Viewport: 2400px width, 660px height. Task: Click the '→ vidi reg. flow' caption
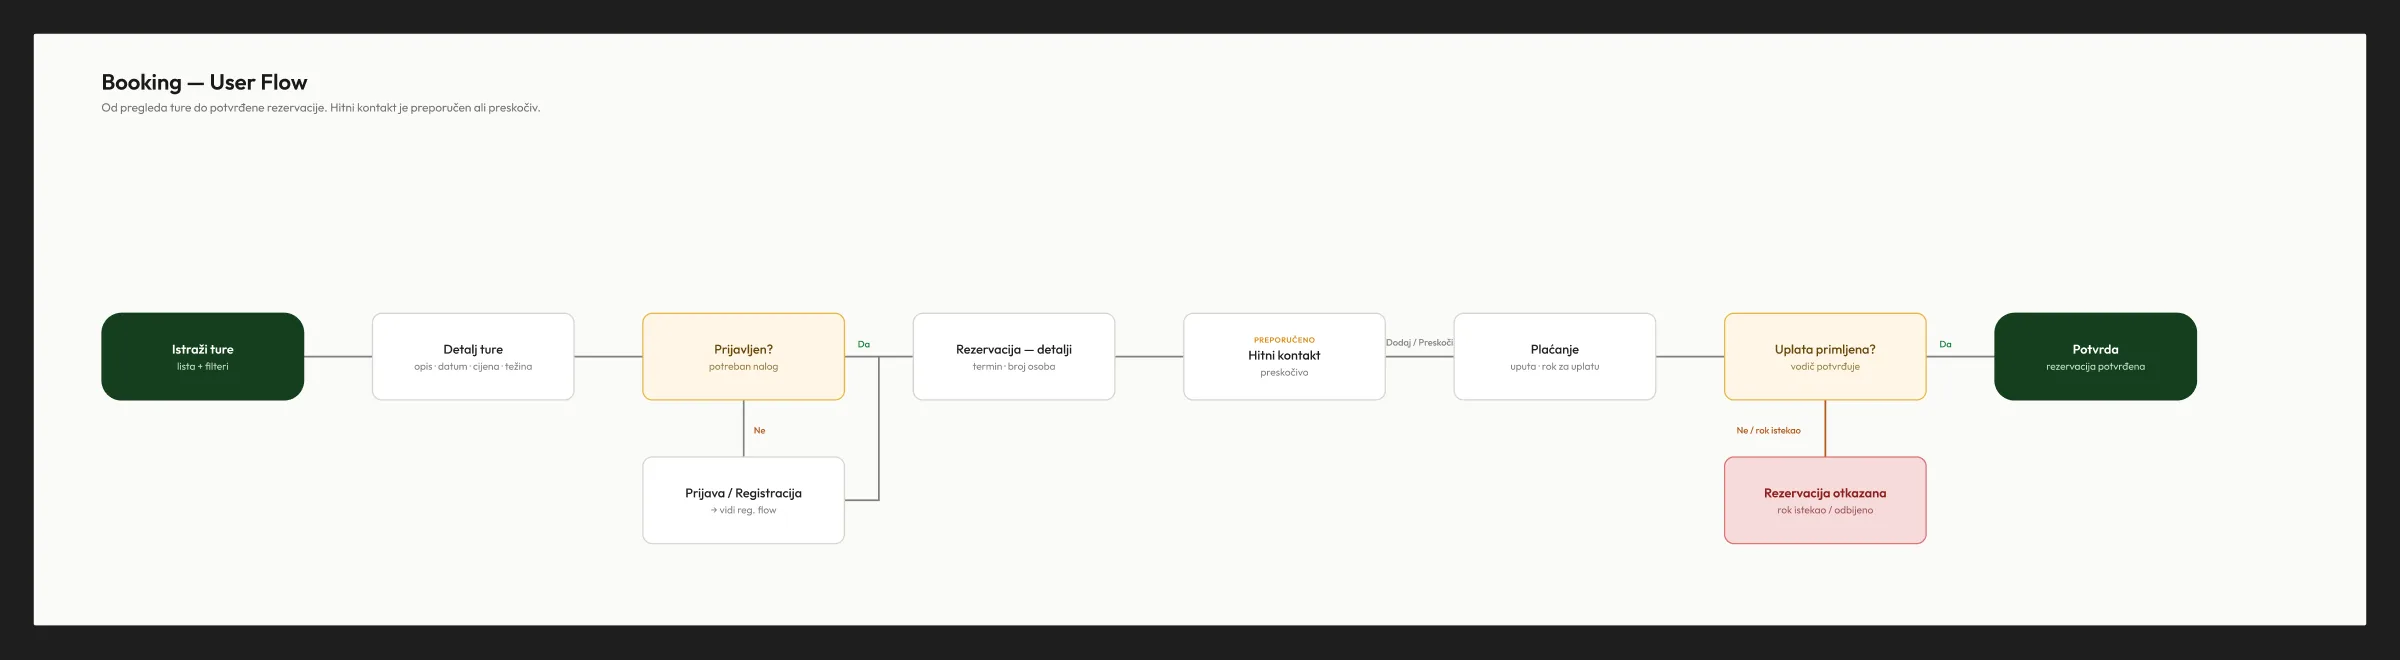click(x=743, y=510)
